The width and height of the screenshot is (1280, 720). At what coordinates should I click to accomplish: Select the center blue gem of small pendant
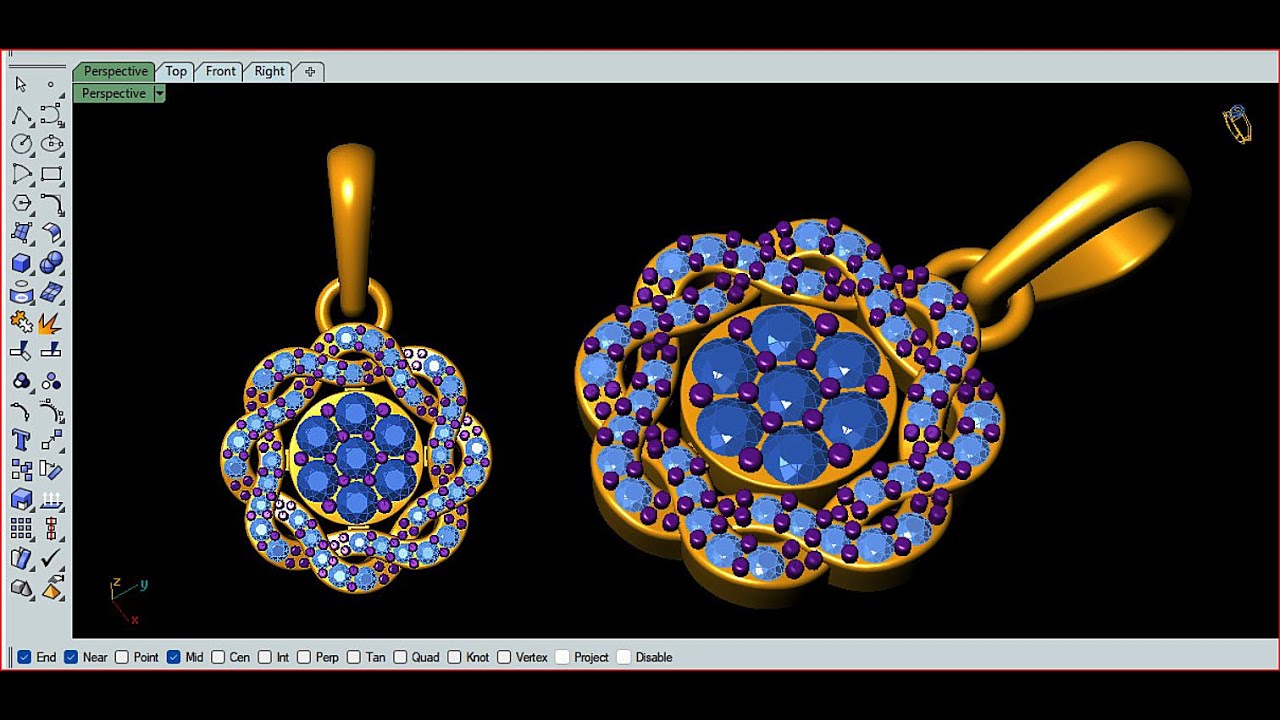click(x=355, y=457)
